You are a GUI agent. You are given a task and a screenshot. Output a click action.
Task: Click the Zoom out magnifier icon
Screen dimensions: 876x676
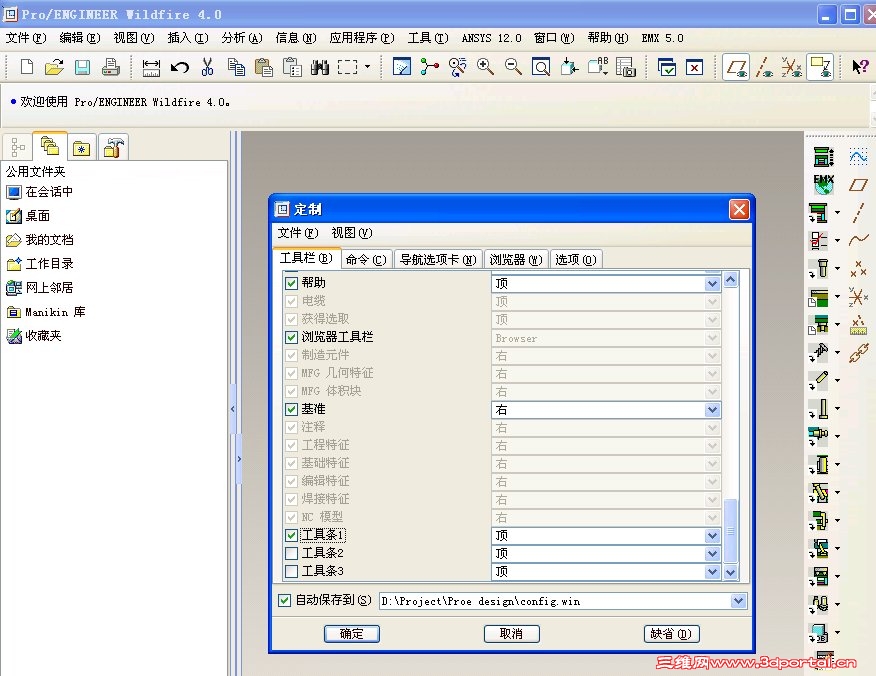click(513, 67)
